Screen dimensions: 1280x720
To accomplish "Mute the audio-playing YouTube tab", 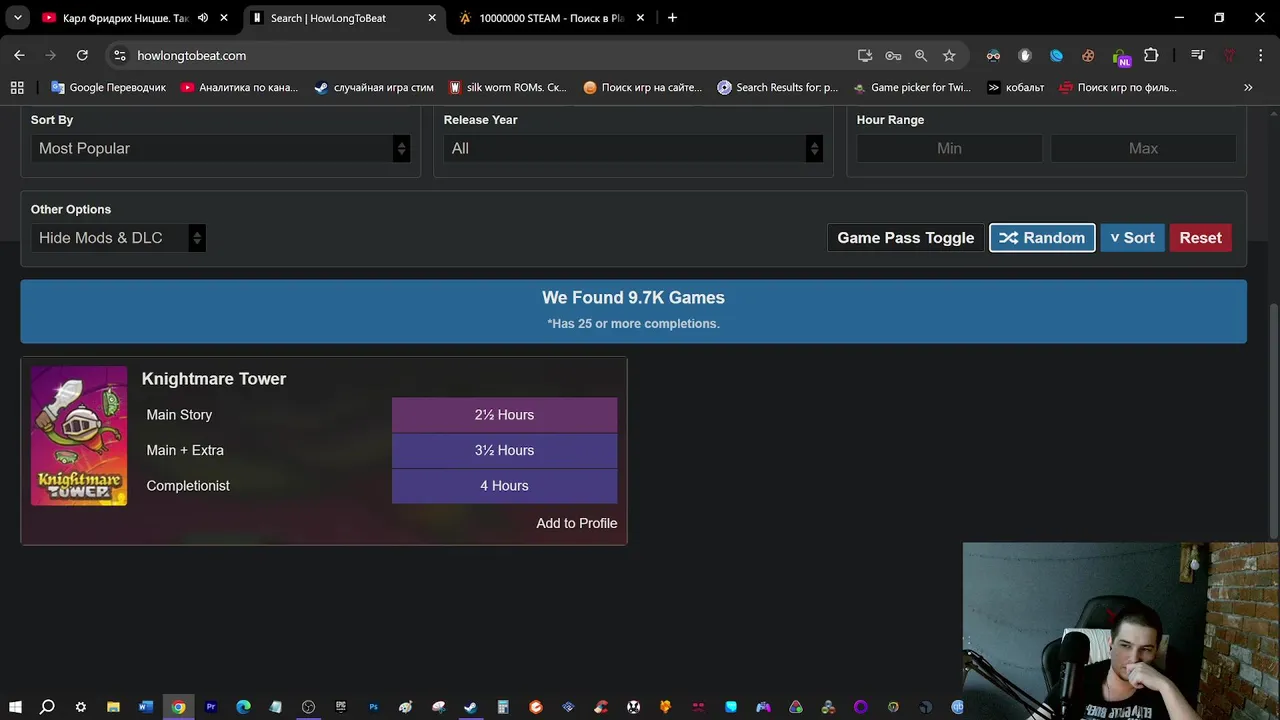I will (203, 18).
